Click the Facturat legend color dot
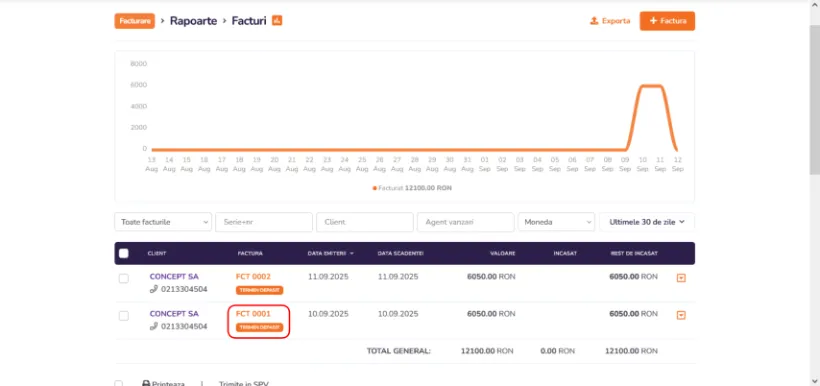This screenshot has width=820, height=386. point(374,188)
